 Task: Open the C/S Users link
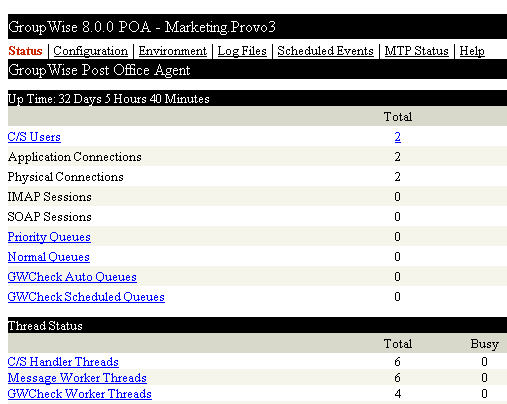(x=34, y=137)
